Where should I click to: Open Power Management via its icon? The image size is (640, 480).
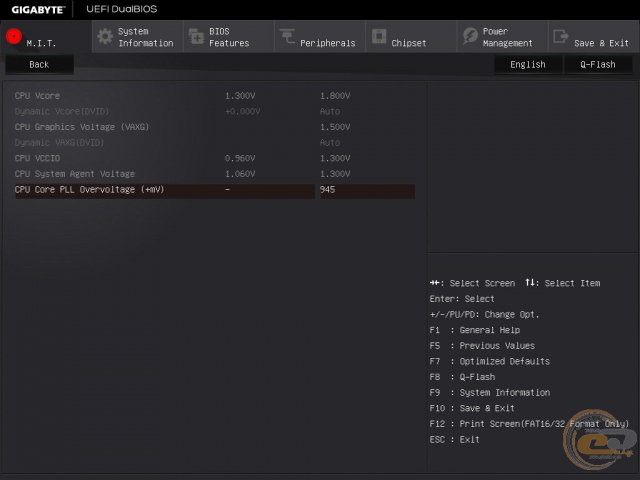(x=470, y=37)
